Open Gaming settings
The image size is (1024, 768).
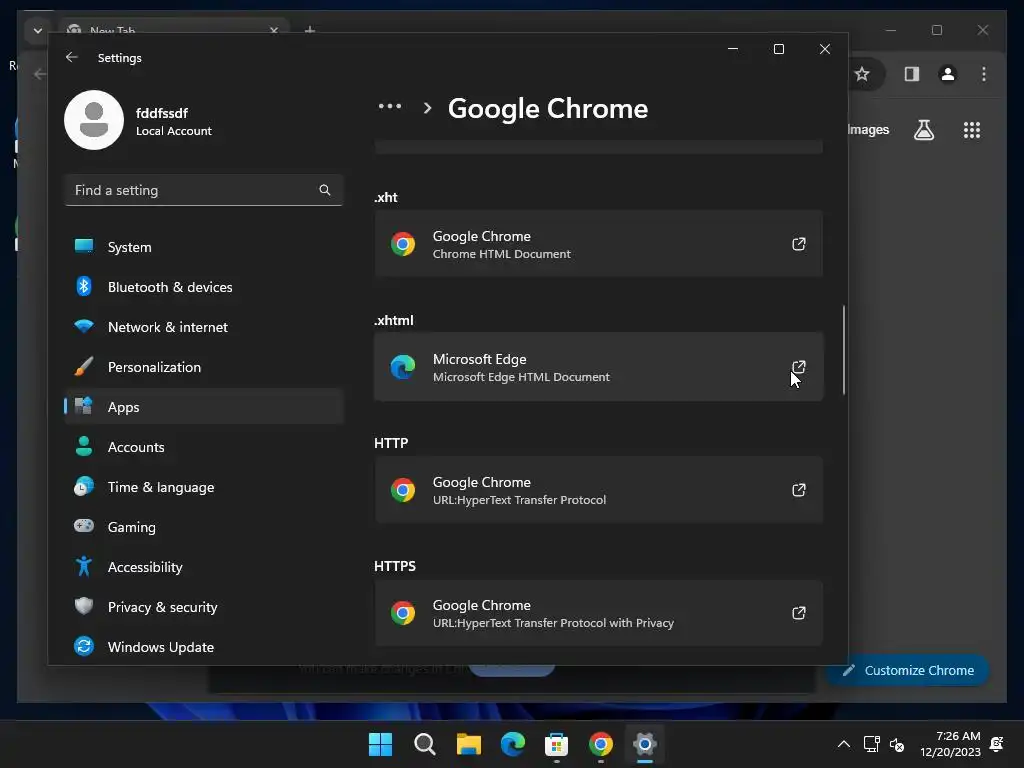[204, 527]
